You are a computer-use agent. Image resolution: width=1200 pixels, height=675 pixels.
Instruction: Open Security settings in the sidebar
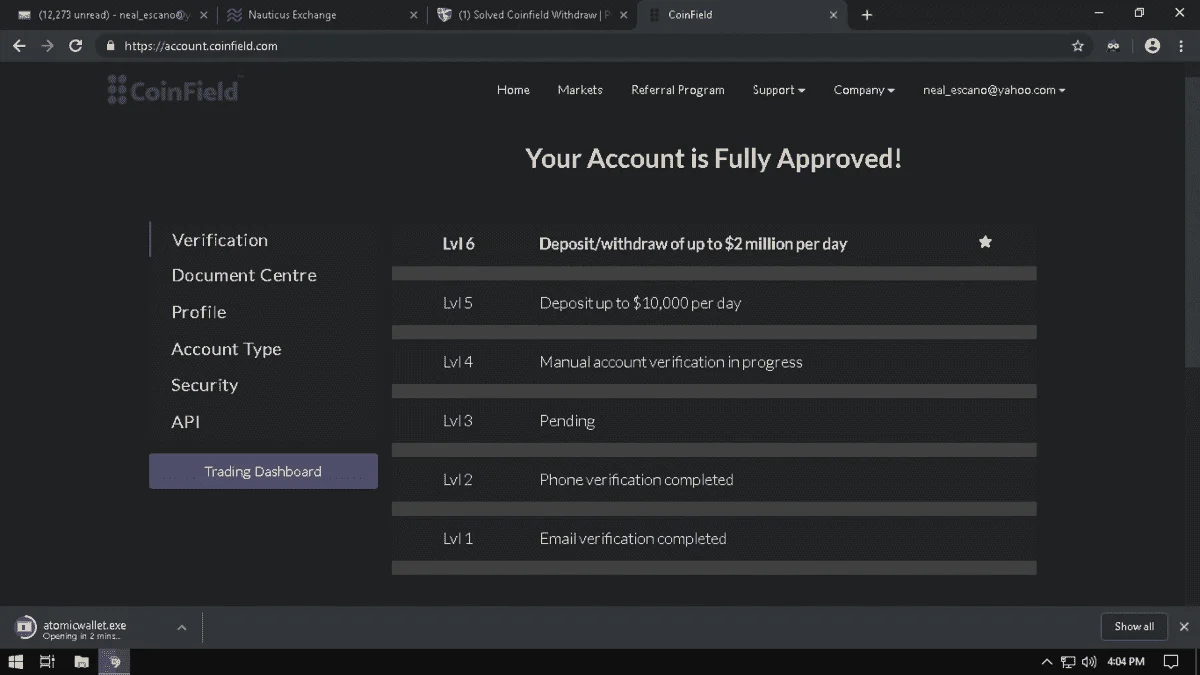point(205,385)
